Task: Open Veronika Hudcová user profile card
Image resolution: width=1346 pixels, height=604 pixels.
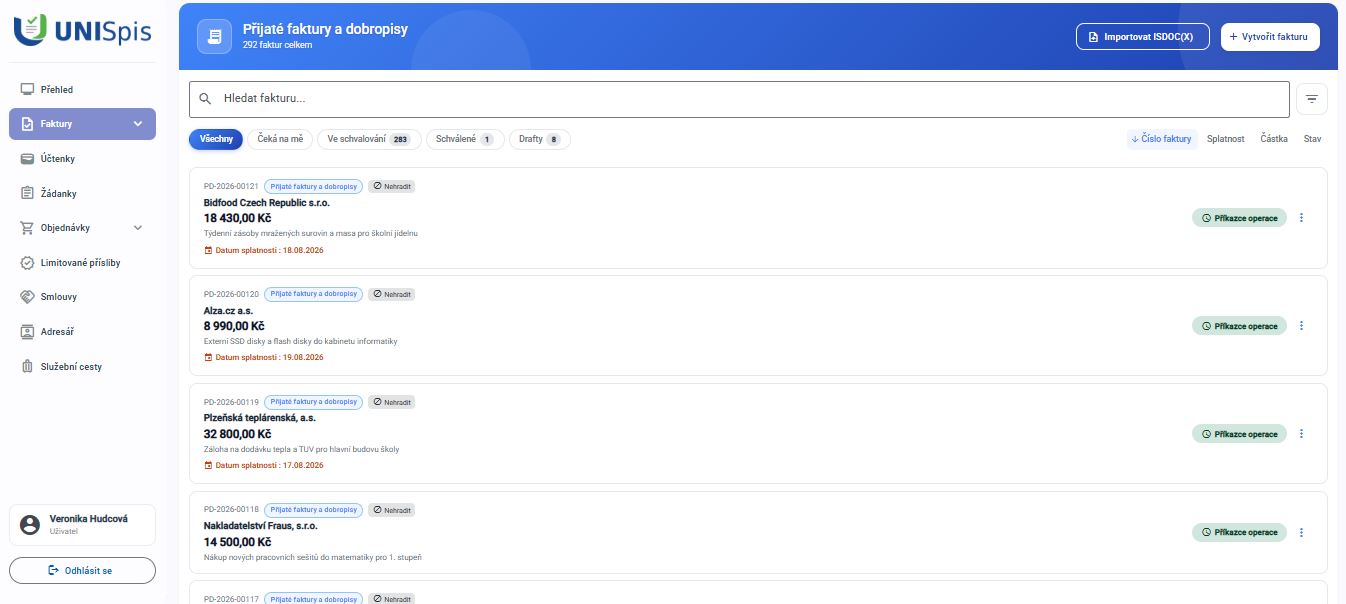Action: point(82,525)
